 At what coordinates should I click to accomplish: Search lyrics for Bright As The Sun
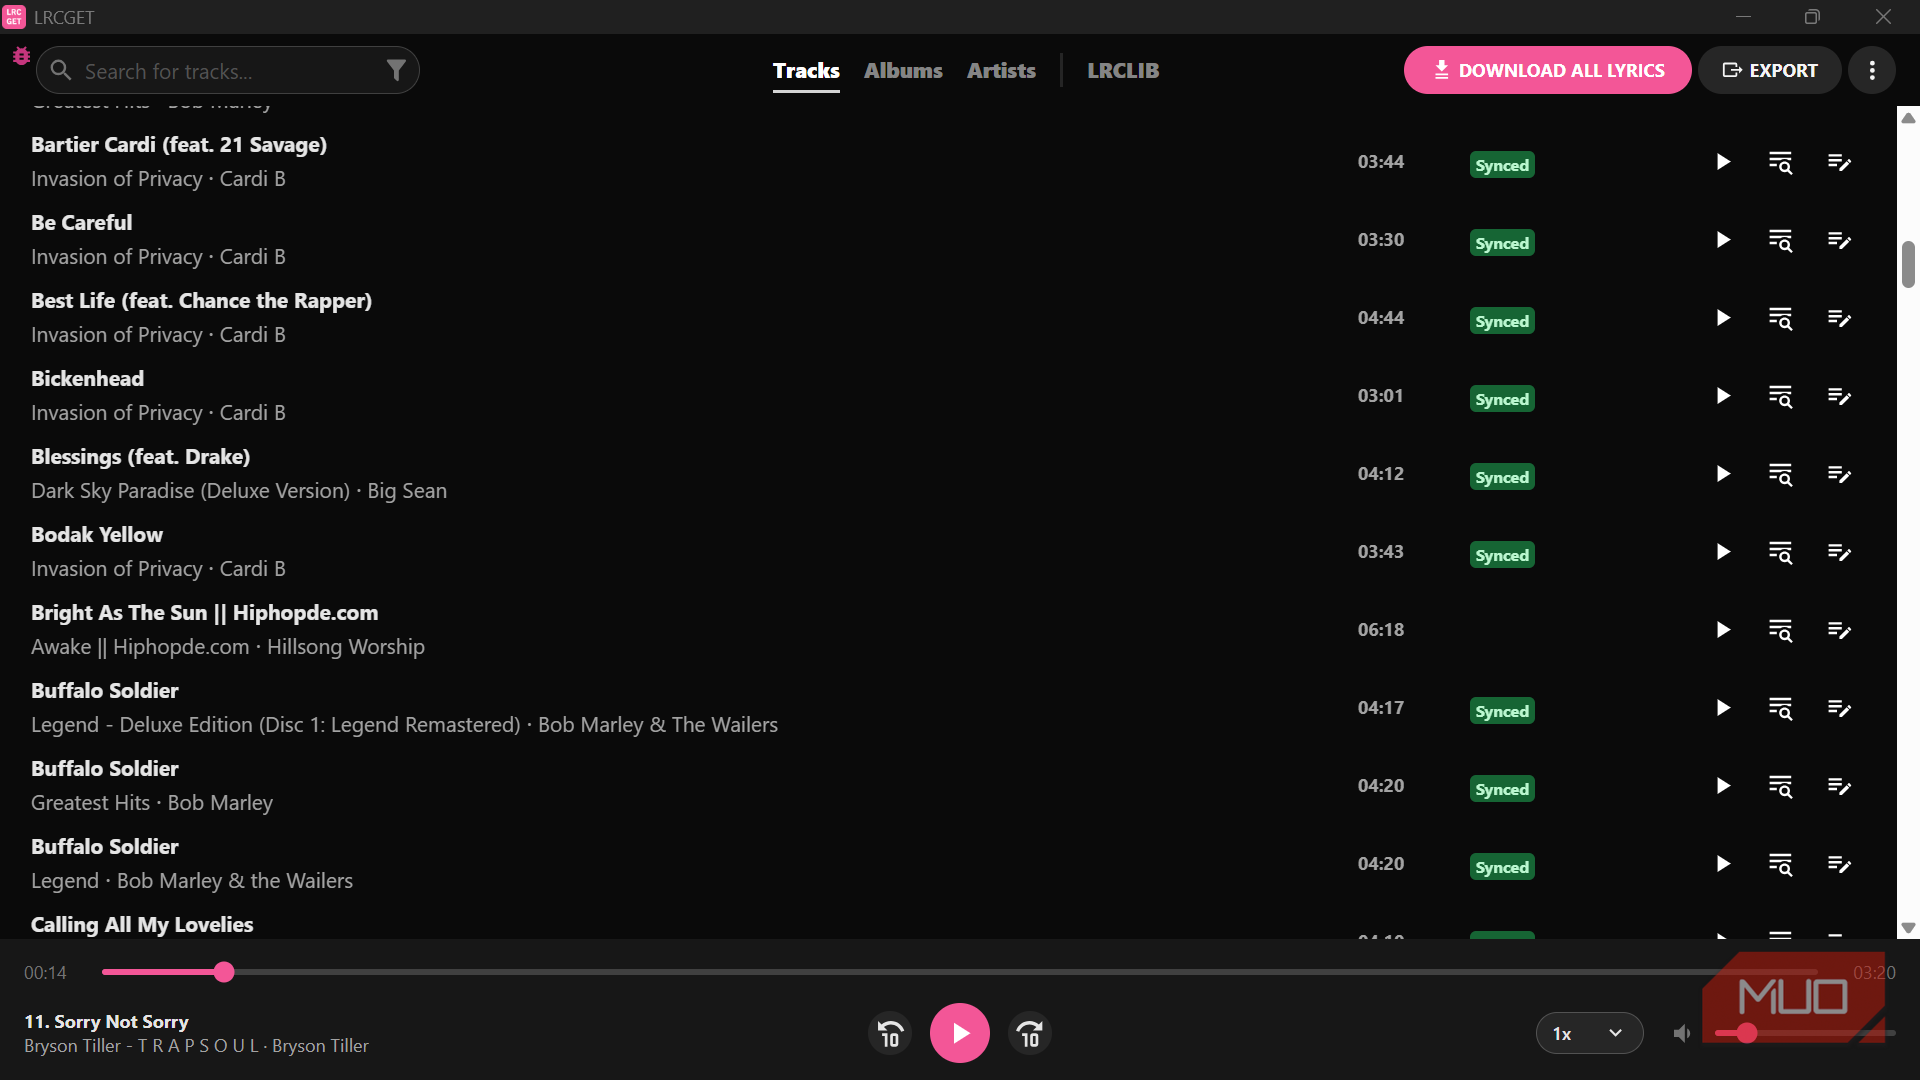tap(1781, 630)
